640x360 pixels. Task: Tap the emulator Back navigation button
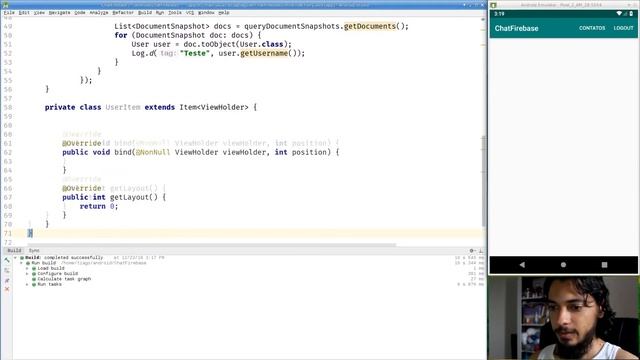pyautogui.click(x=522, y=265)
